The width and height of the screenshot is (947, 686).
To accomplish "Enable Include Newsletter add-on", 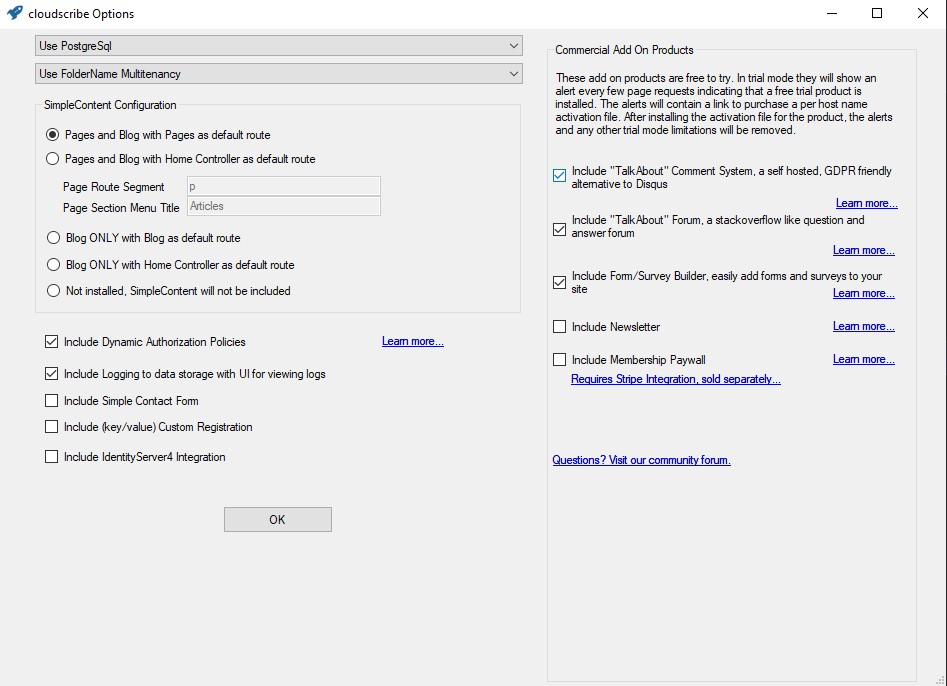I will pyautogui.click(x=559, y=327).
